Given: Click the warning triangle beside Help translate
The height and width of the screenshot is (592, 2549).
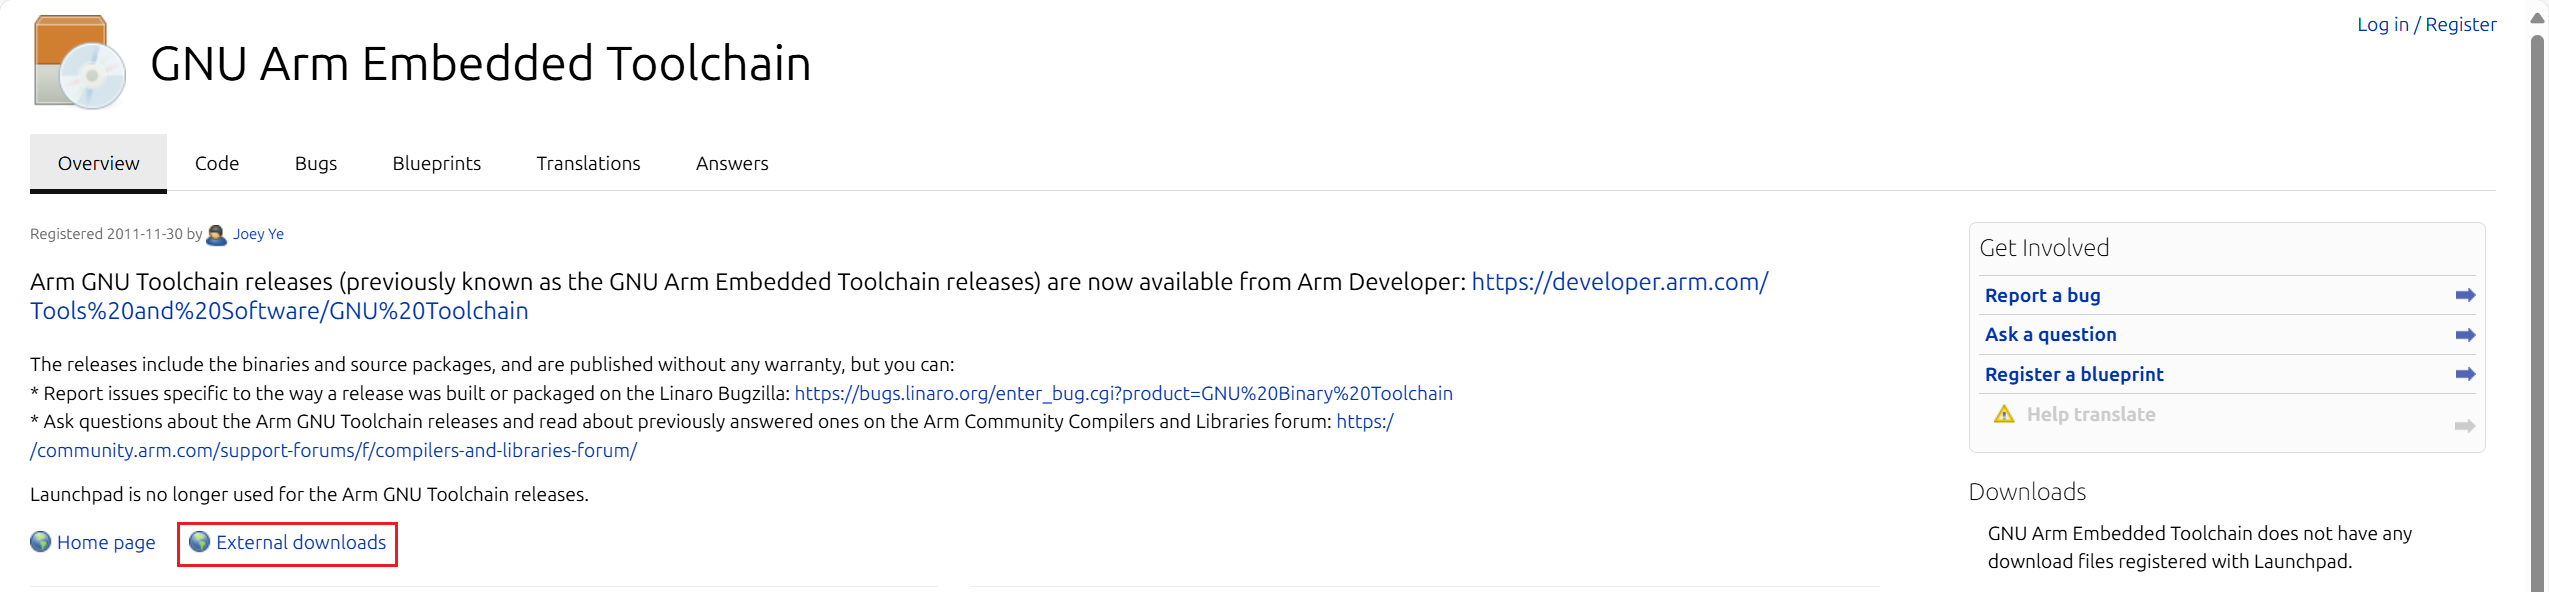Looking at the screenshot, I should pyautogui.click(x=2004, y=414).
